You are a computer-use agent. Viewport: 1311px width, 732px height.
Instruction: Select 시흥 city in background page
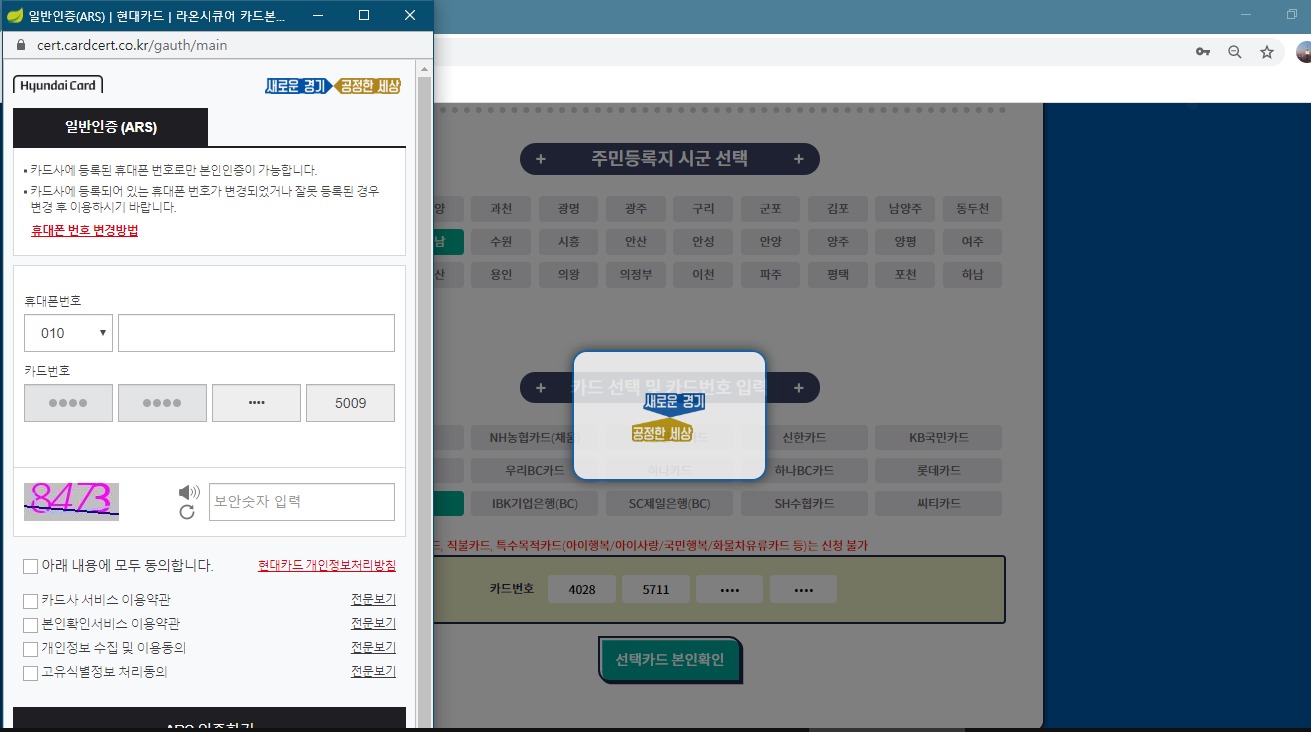pos(568,242)
